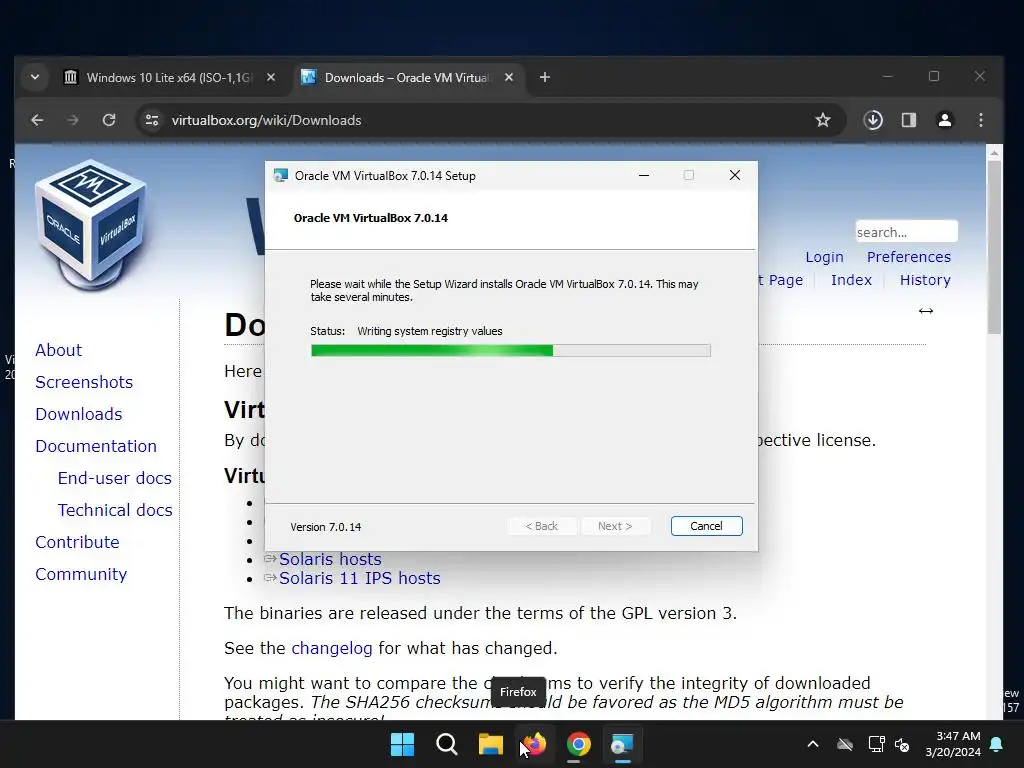1024x768 pixels.
Task: Open site information icon in address bar
Action: pos(152,120)
